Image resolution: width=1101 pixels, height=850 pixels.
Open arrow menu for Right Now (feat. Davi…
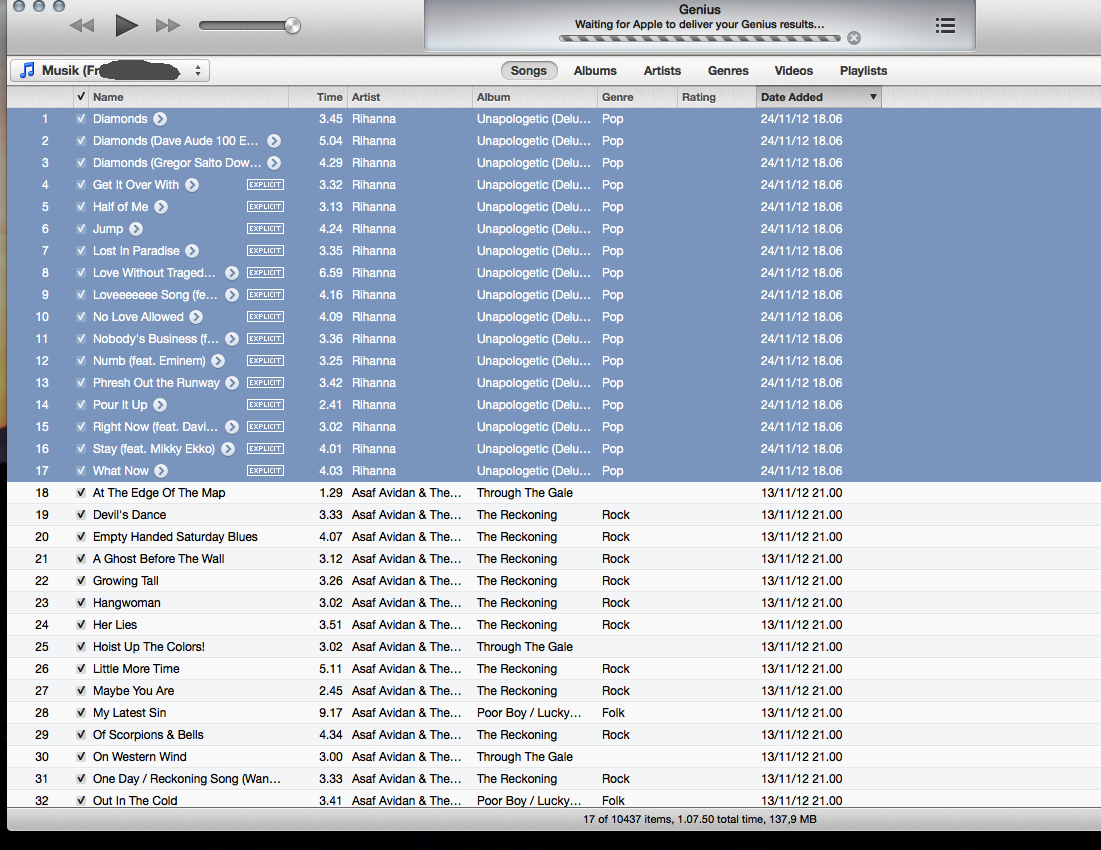pos(232,427)
